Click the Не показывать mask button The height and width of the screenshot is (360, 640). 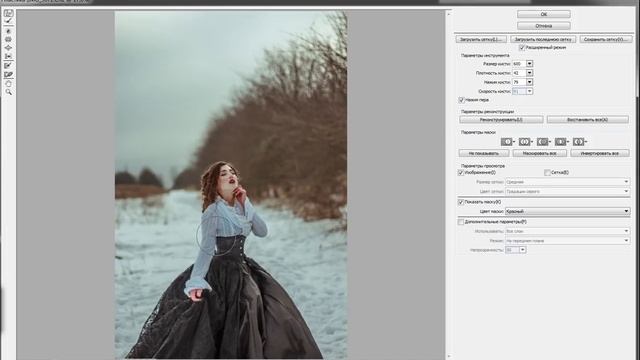tap(484, 153)
